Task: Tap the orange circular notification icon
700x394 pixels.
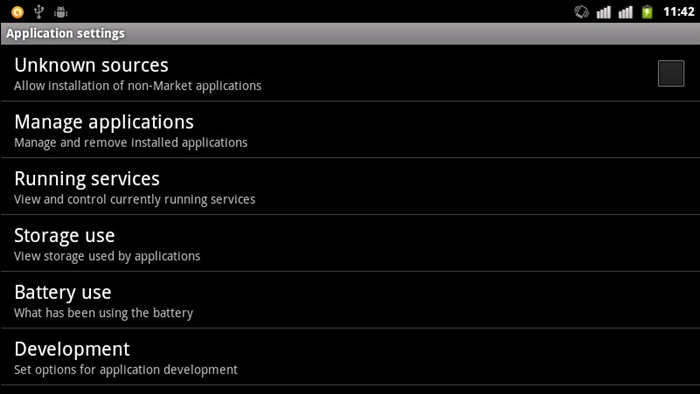Action: point(17,12)
